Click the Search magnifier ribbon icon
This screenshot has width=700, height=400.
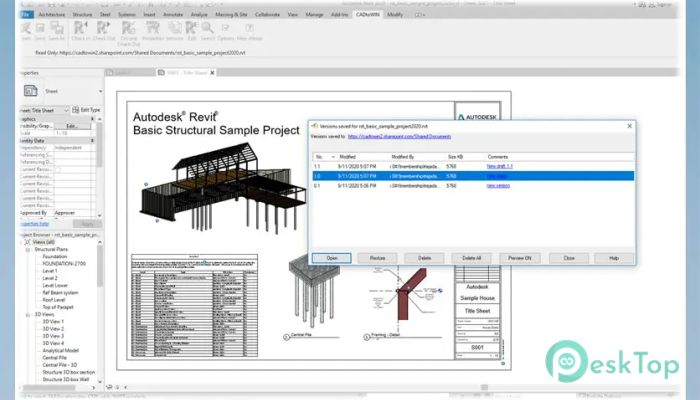(x=207, y=28)
